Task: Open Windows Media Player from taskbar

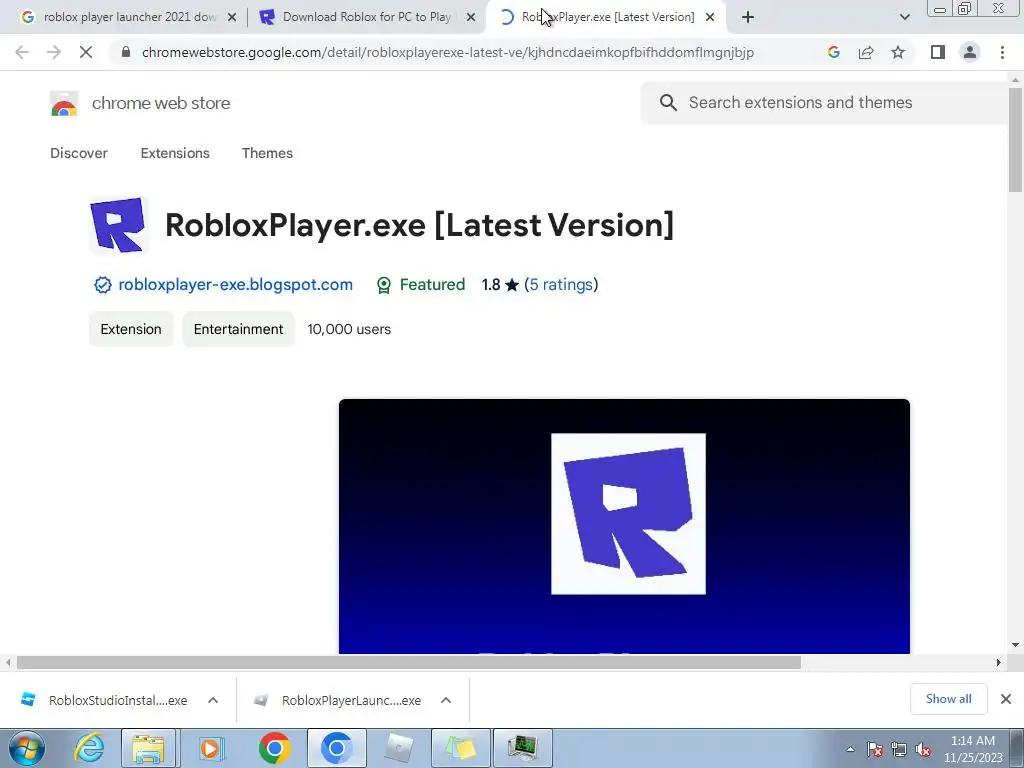Action: [210, 748]
